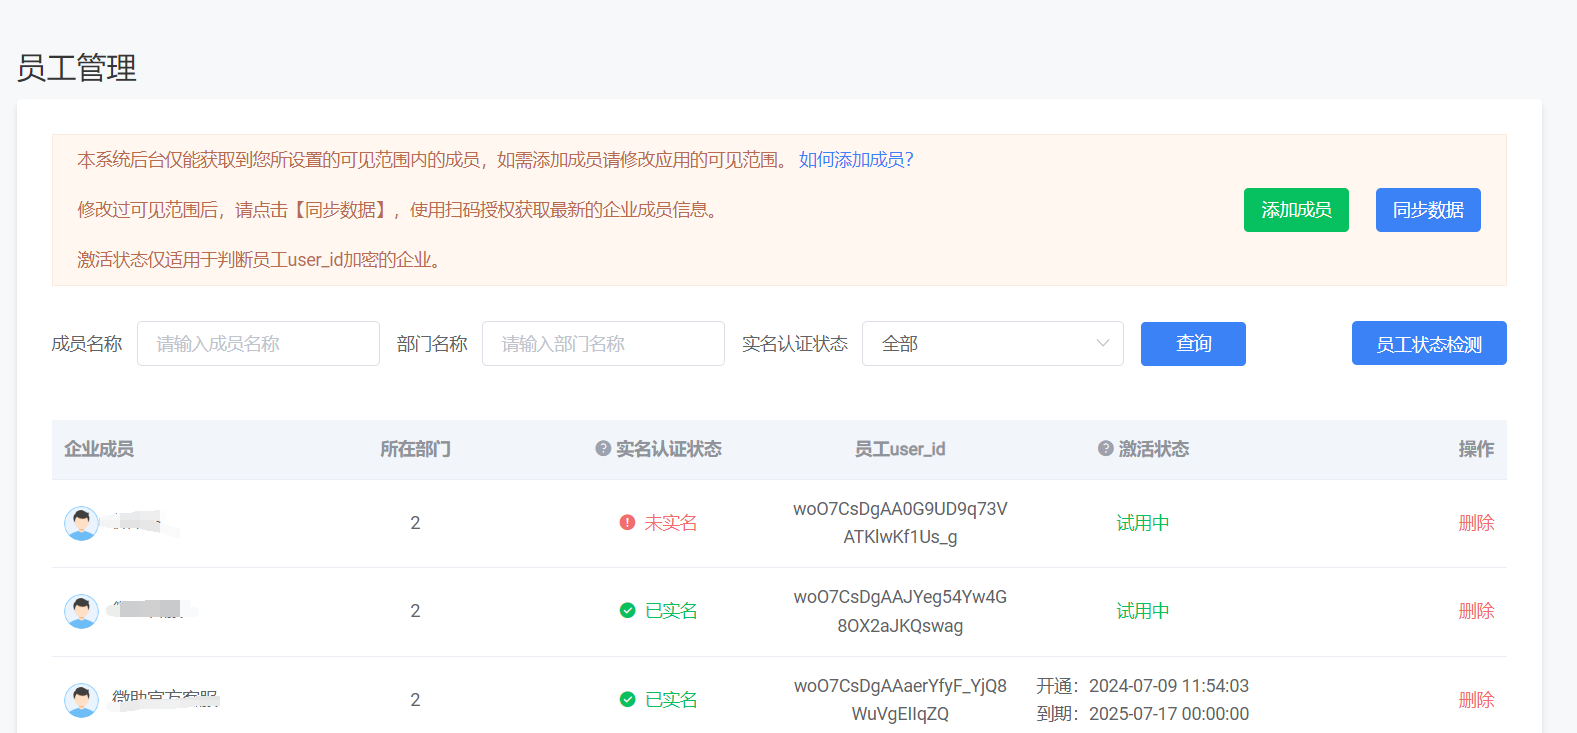Click avatar in row with id woO7CsDgAAJYeg54Yw4G
Image resolution: width=1577 pixels, height=733 pixels.
point(82,611)
